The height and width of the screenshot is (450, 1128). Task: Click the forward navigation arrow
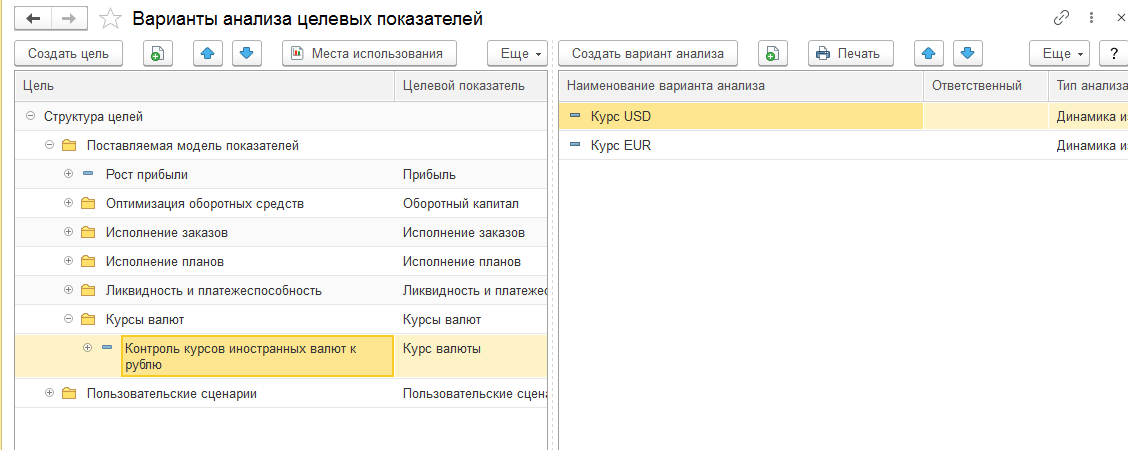point(68,18)
